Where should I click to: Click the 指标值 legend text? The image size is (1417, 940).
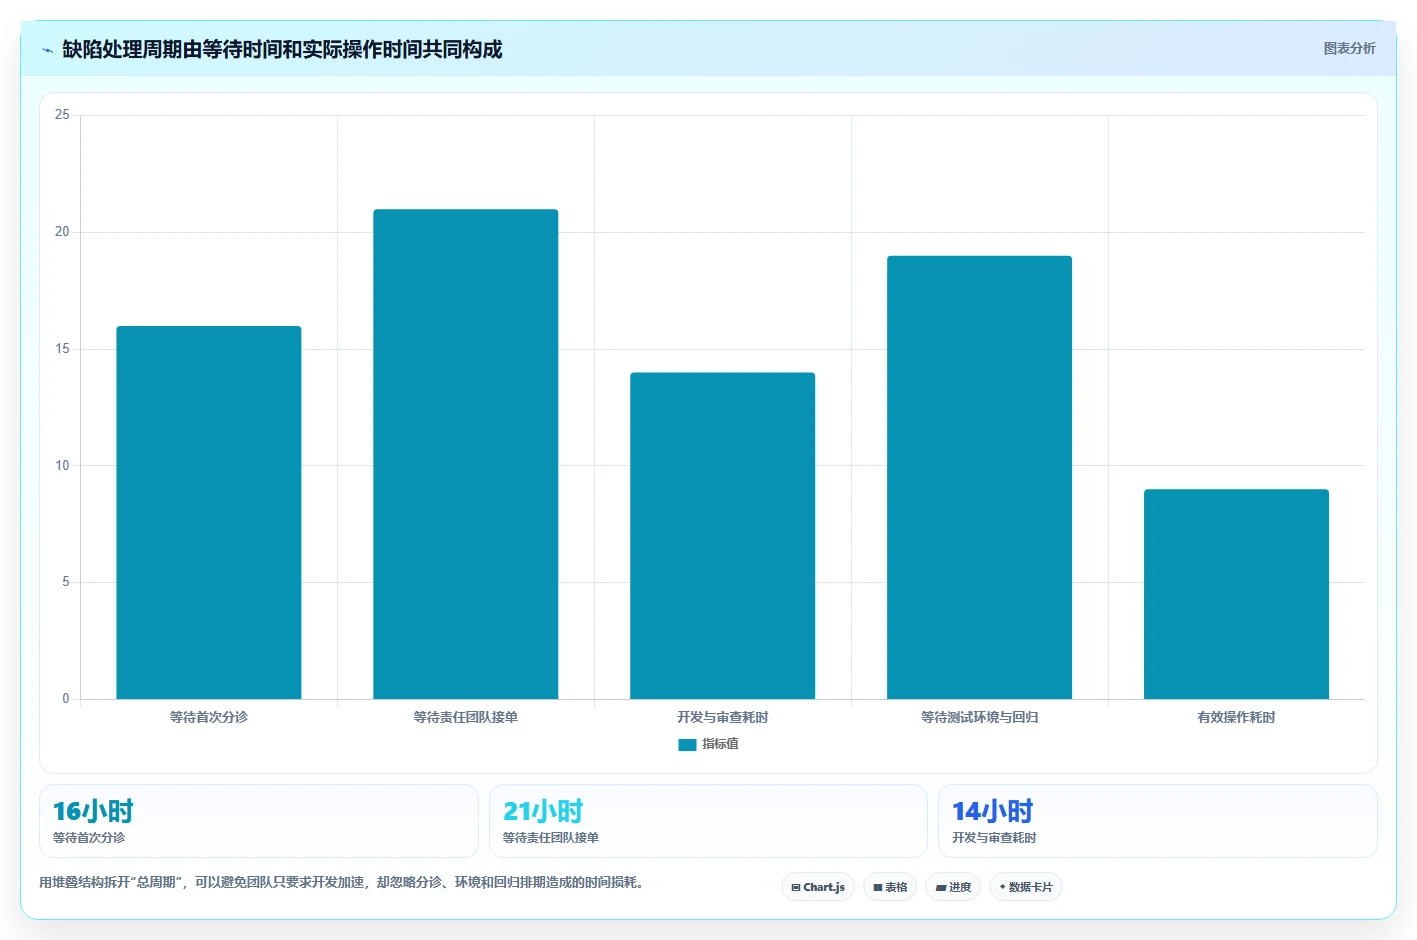(x=720, y=744)
